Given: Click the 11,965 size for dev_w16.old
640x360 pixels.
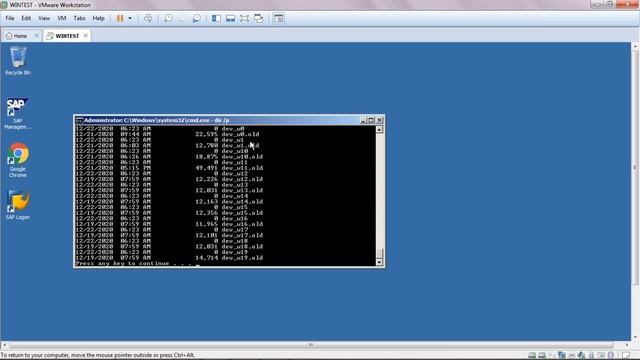Looking at the screenshot, I should [x=207, y=224].
